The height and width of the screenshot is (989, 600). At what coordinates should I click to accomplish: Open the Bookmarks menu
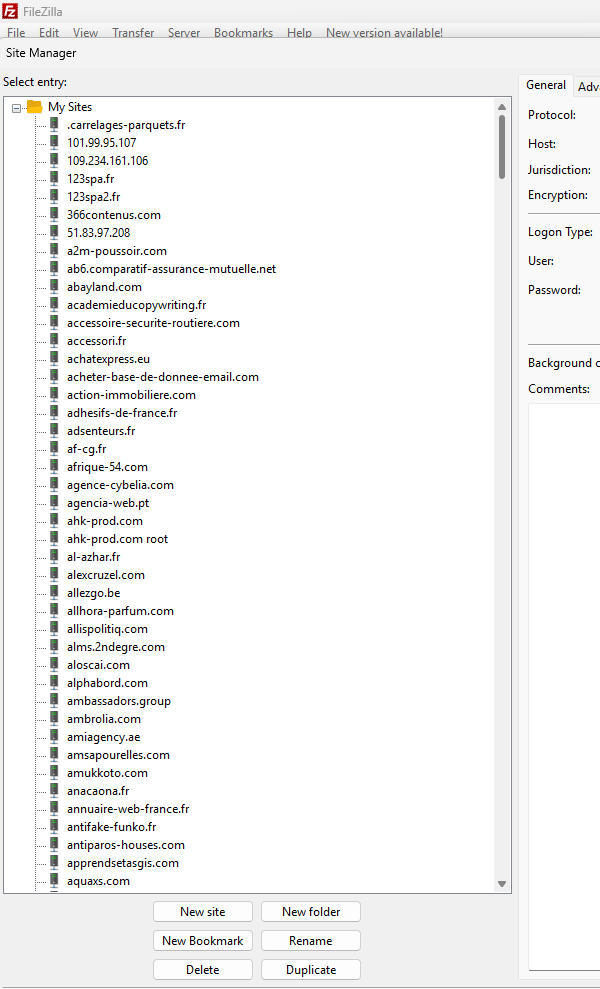coord(244,33)
